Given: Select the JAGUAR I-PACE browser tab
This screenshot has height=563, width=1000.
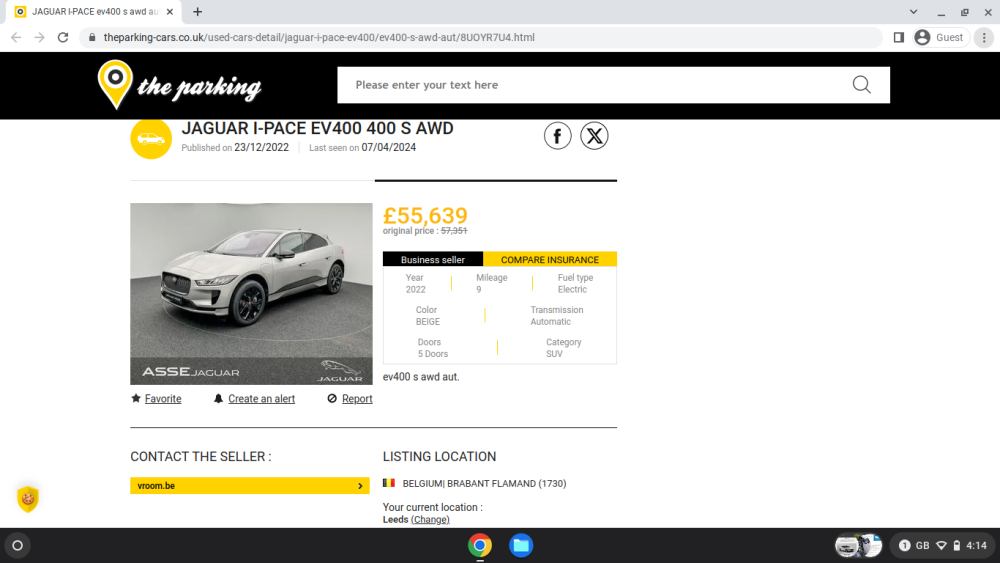Looking at the screenshot, I should (x=94, y=11).
